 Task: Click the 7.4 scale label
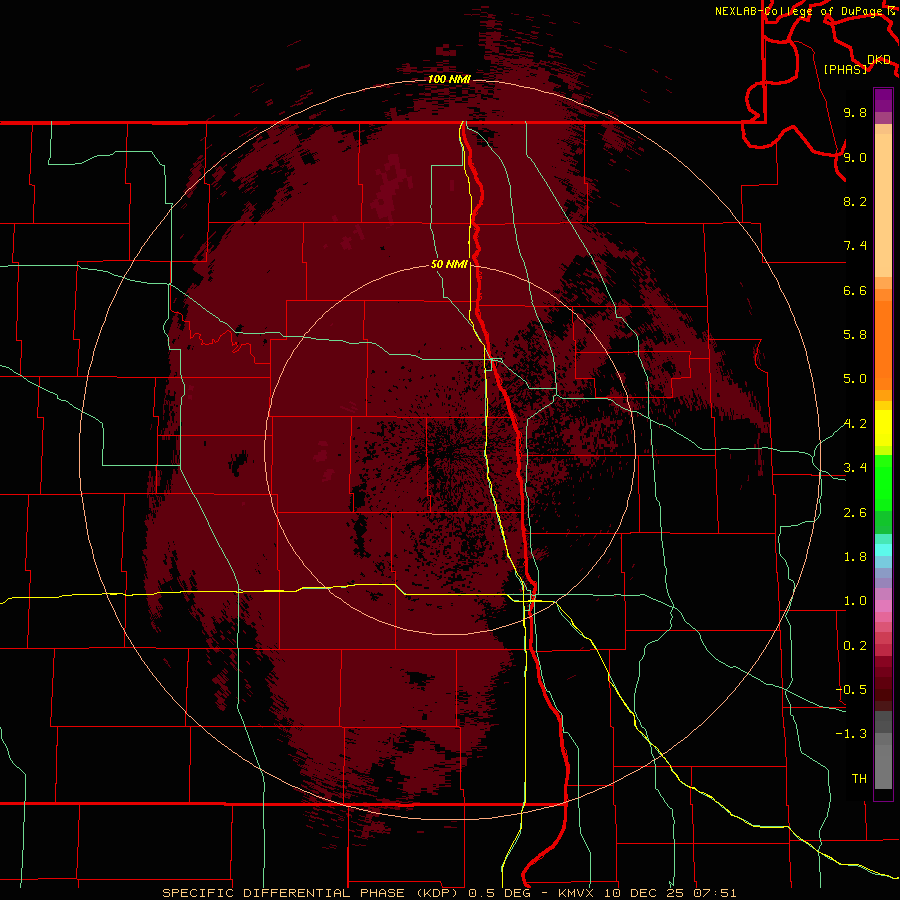coord(855,246)
